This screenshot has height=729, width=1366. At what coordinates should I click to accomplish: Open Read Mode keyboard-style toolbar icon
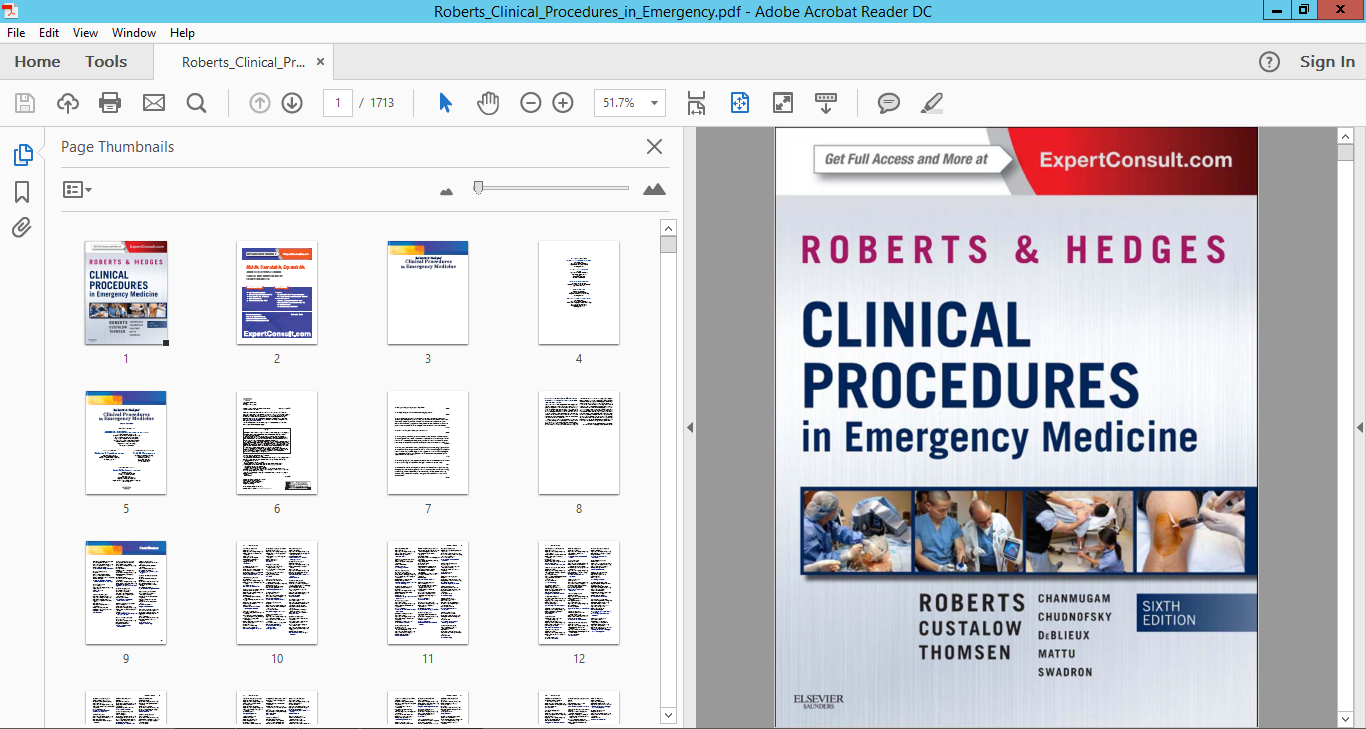pos(826,103)
